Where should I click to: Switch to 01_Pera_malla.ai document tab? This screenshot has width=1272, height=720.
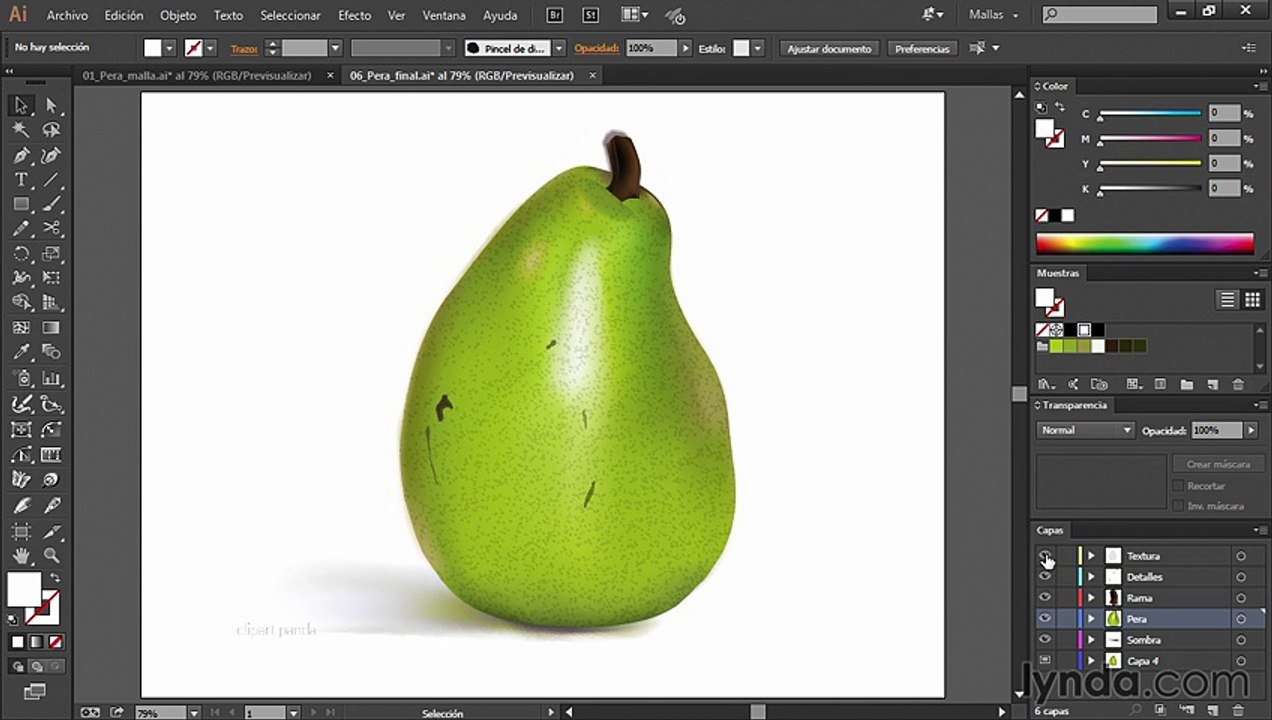pos(197,75)
